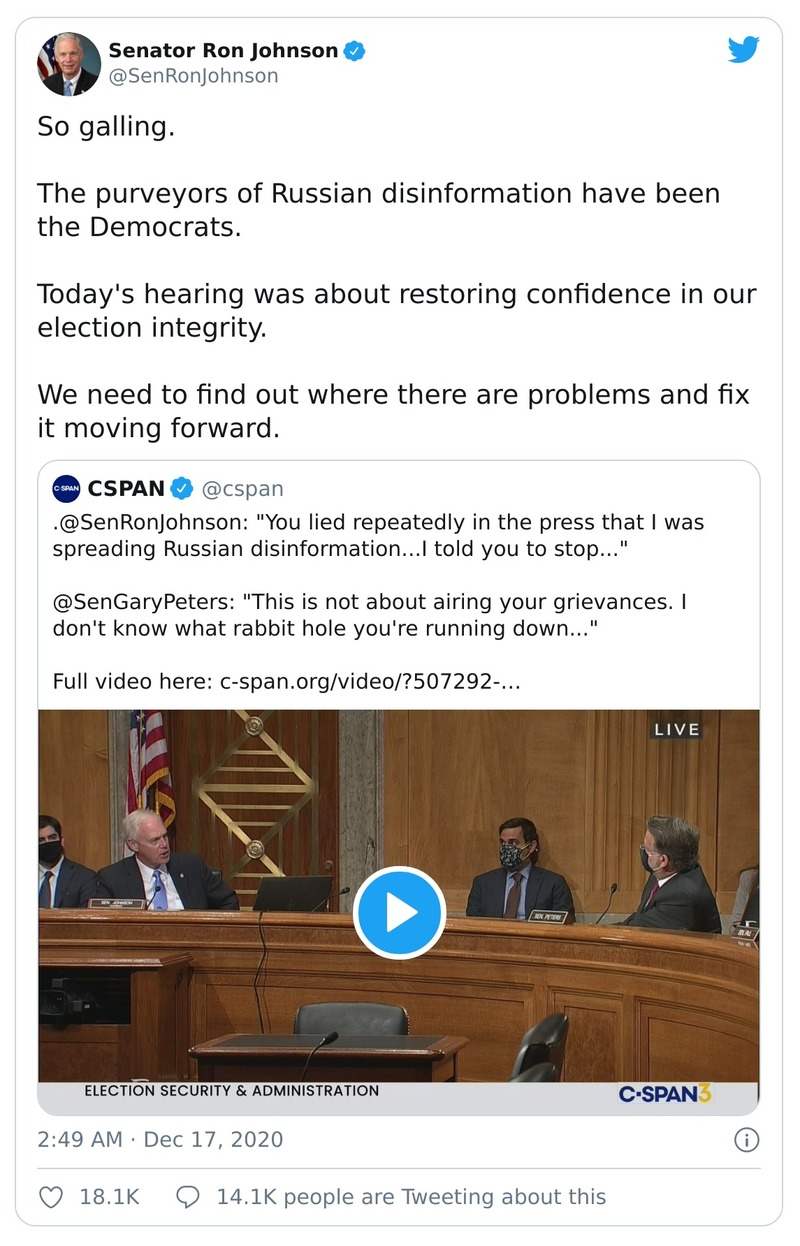Like the tweet with the heart icon
This screenshot has width=800, height=1246.
(50, 1196)
